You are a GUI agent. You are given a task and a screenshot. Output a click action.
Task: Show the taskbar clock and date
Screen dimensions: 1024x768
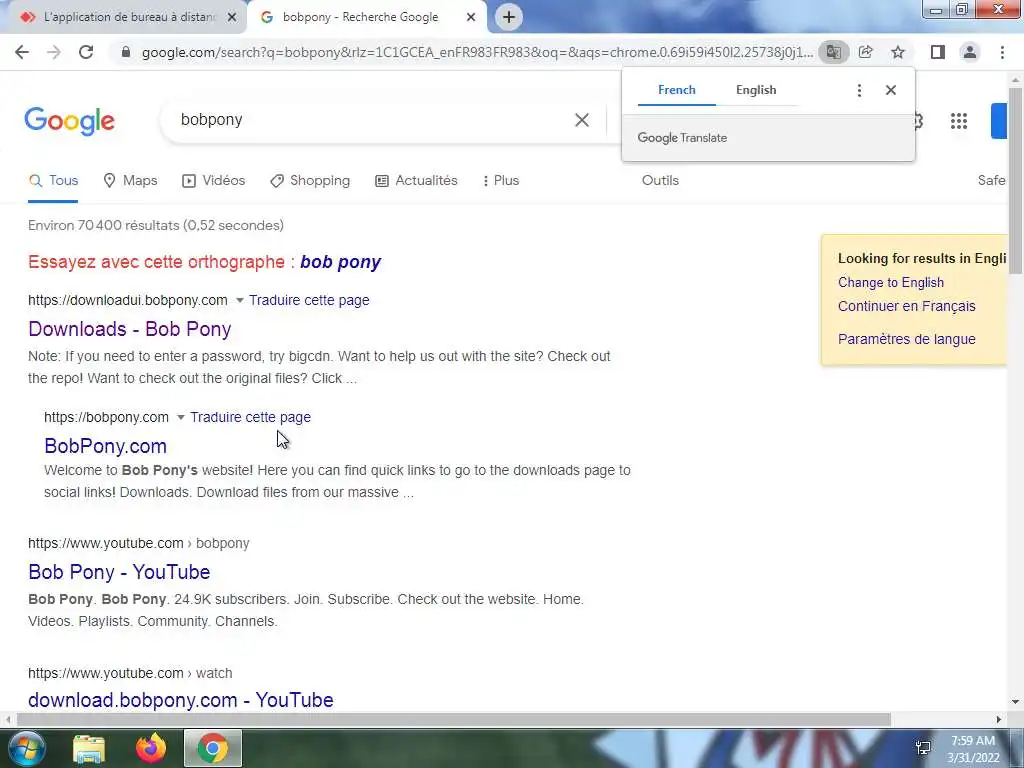[973, 749]
